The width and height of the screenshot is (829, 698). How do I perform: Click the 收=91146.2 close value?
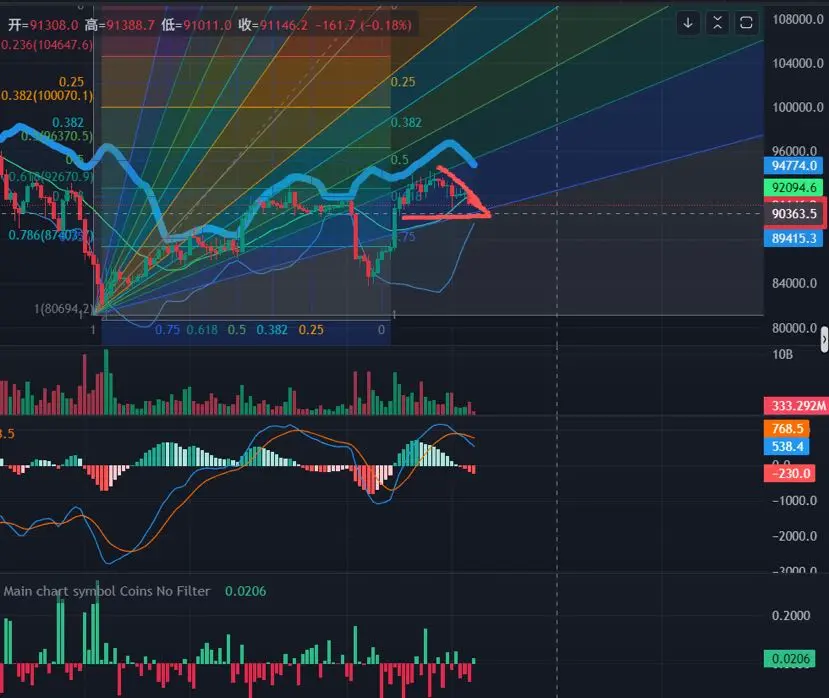[x=273, y=25]
